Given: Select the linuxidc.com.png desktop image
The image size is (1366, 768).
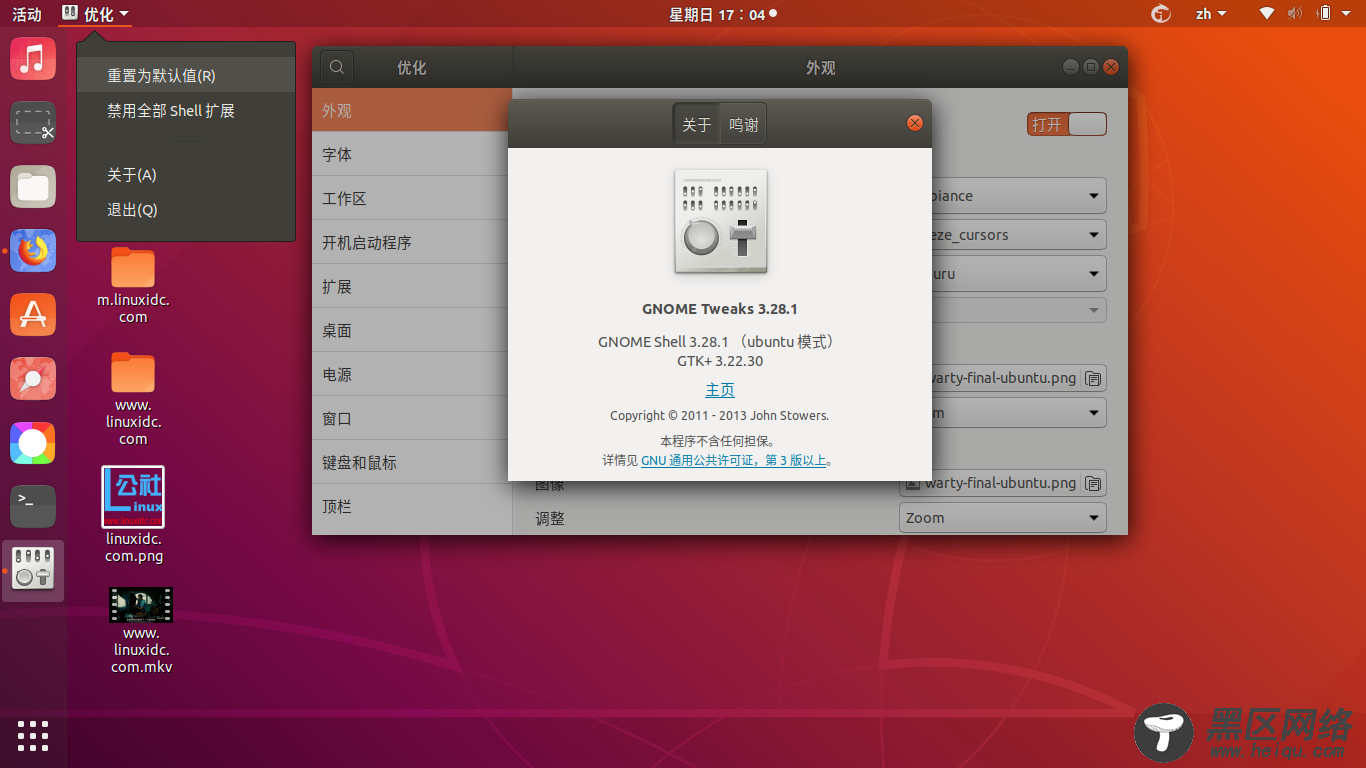Looking at the screenshot, I should tap(133, 515).
